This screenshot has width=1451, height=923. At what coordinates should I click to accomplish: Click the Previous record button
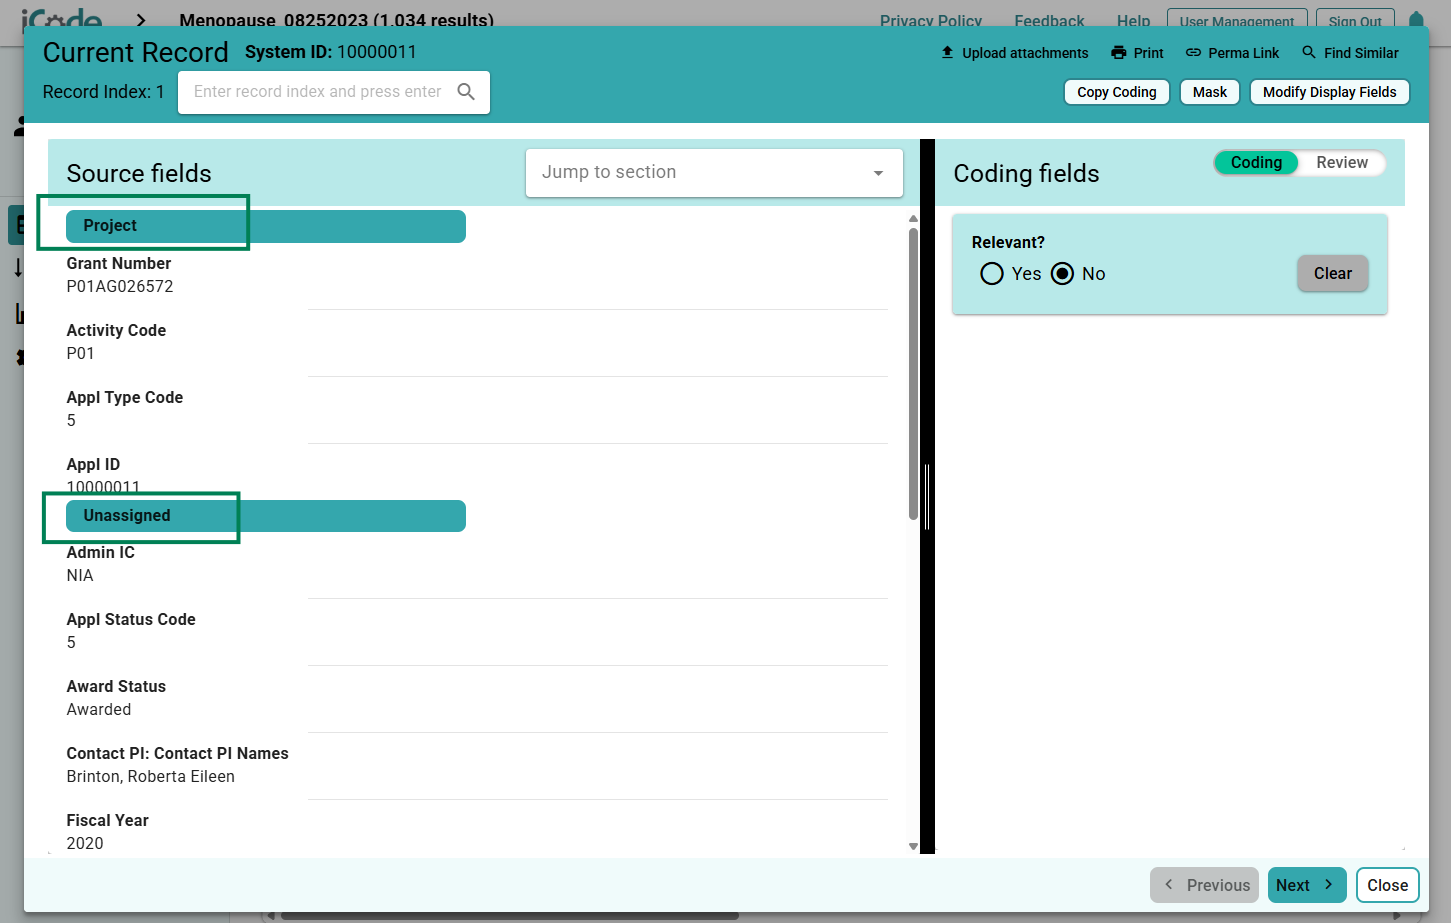1204,885
